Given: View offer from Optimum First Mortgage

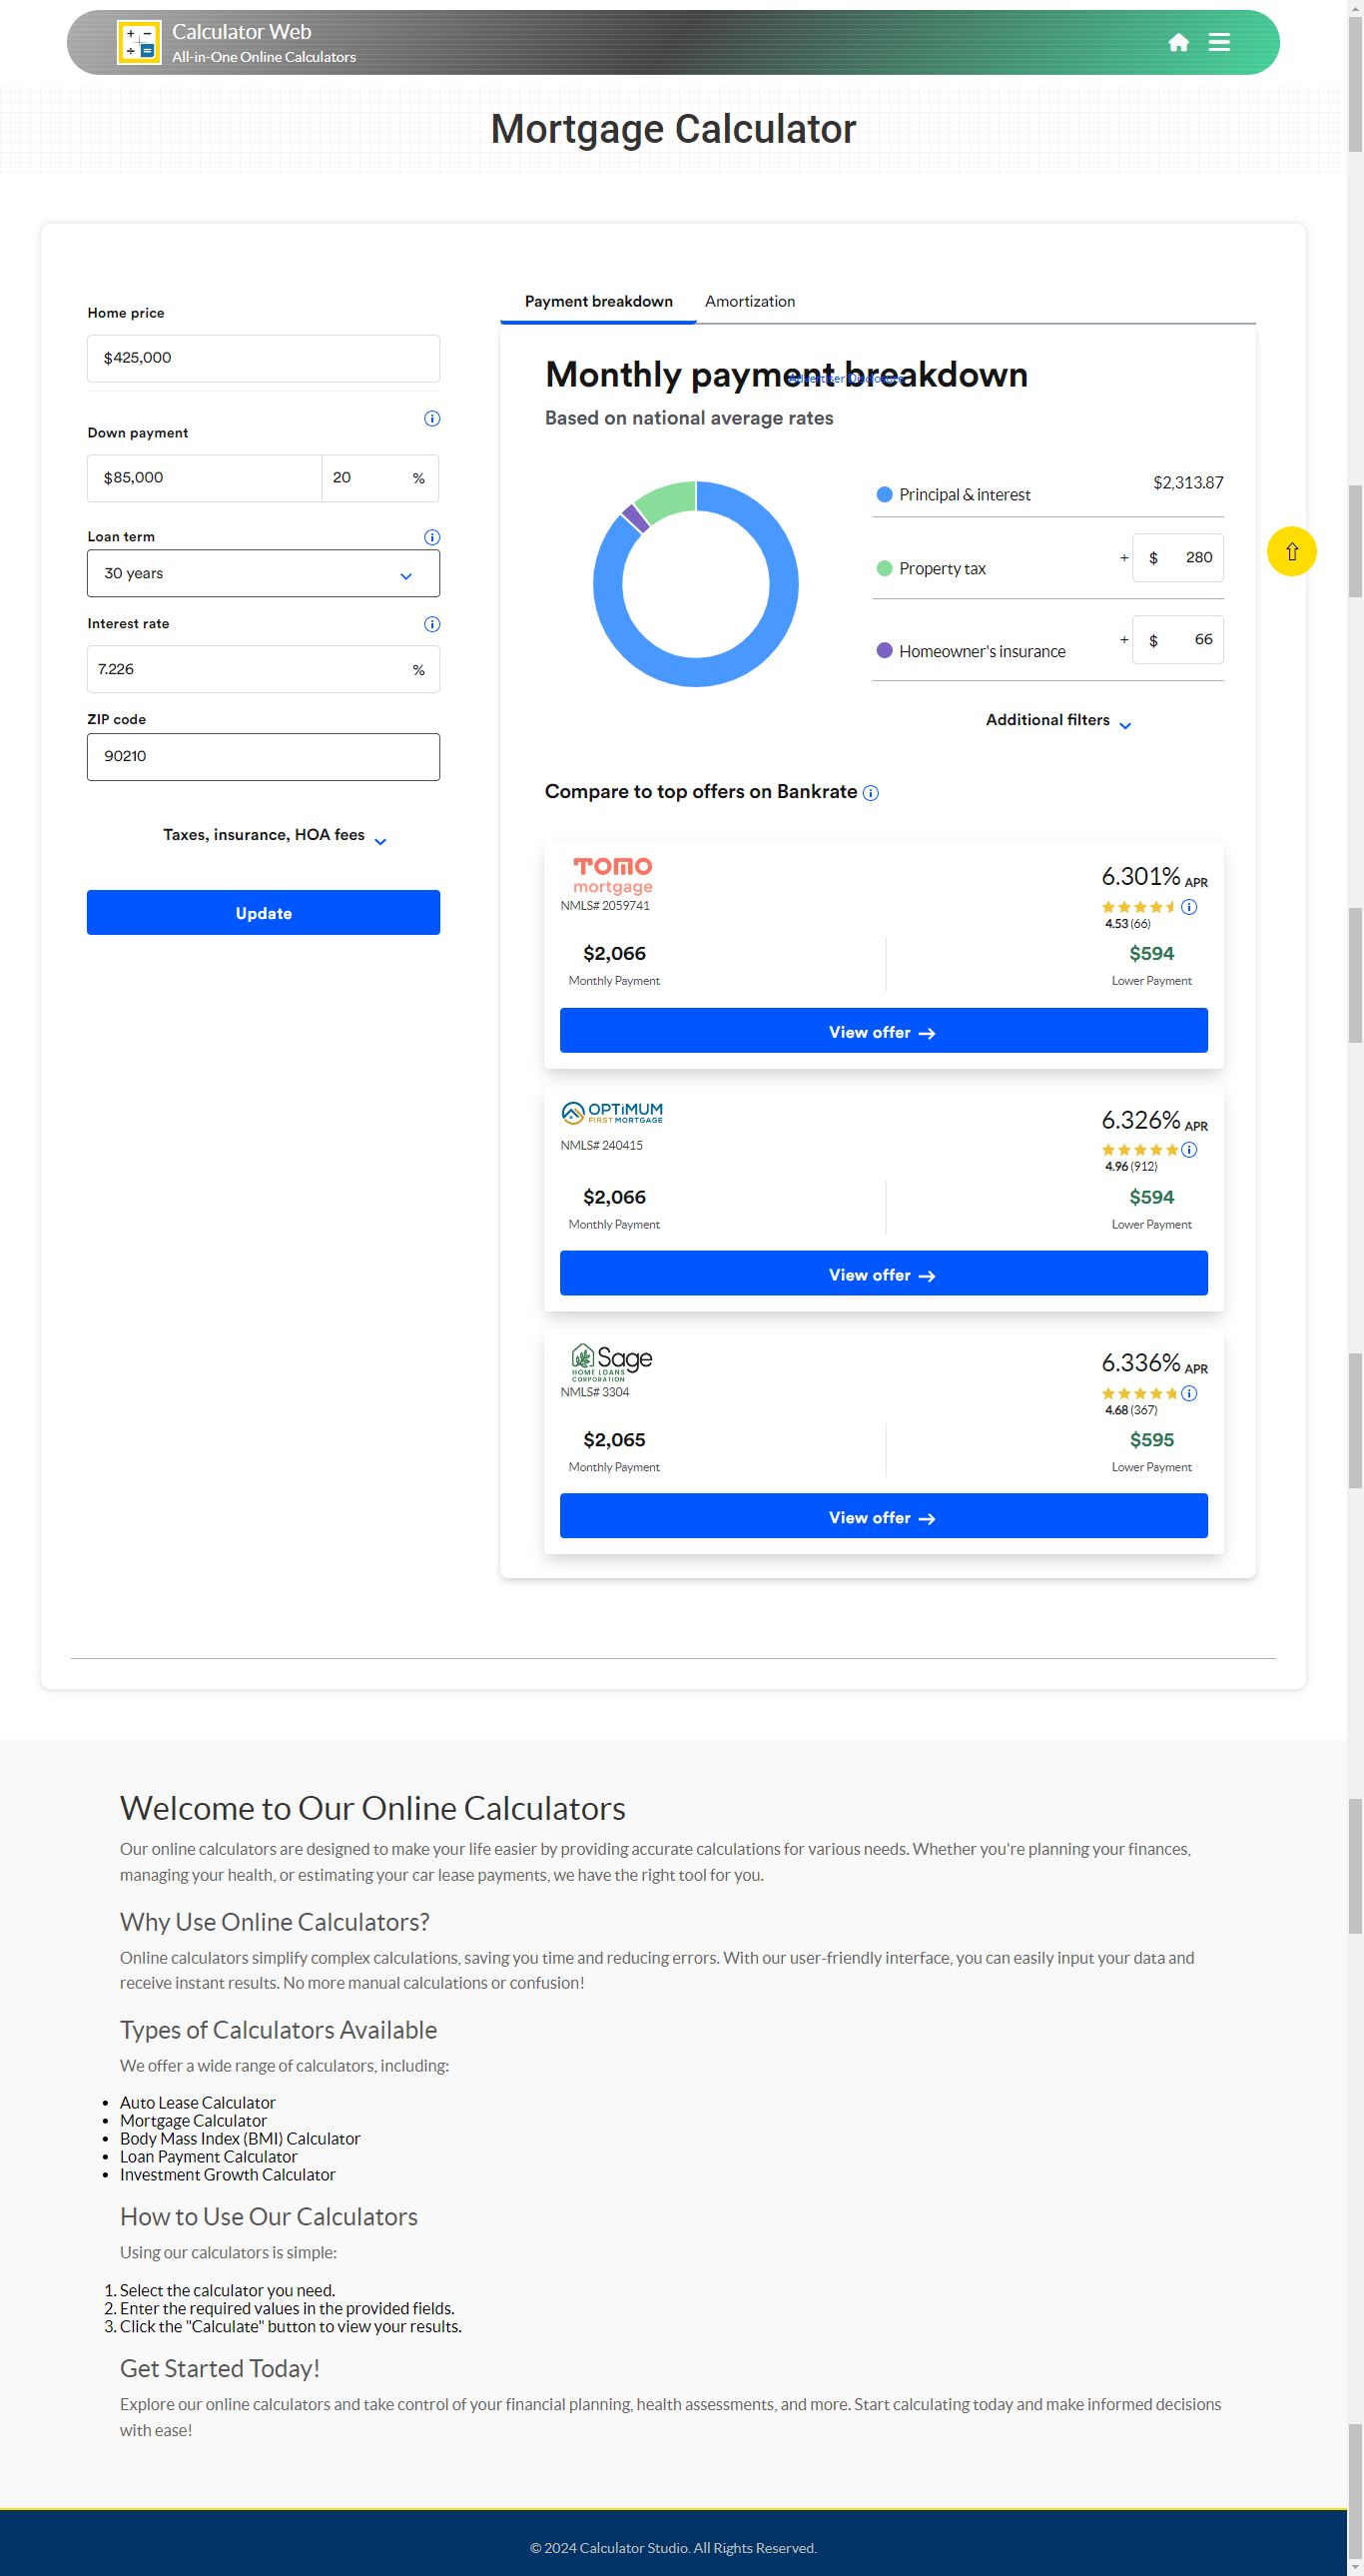Looking at the screenshot, I should click(883, 1273).
